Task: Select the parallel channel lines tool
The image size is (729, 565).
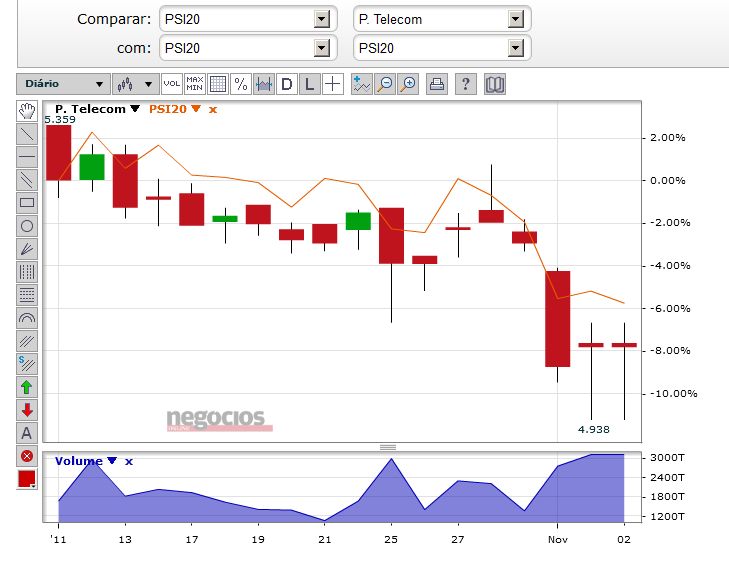Action: point(27,180)
